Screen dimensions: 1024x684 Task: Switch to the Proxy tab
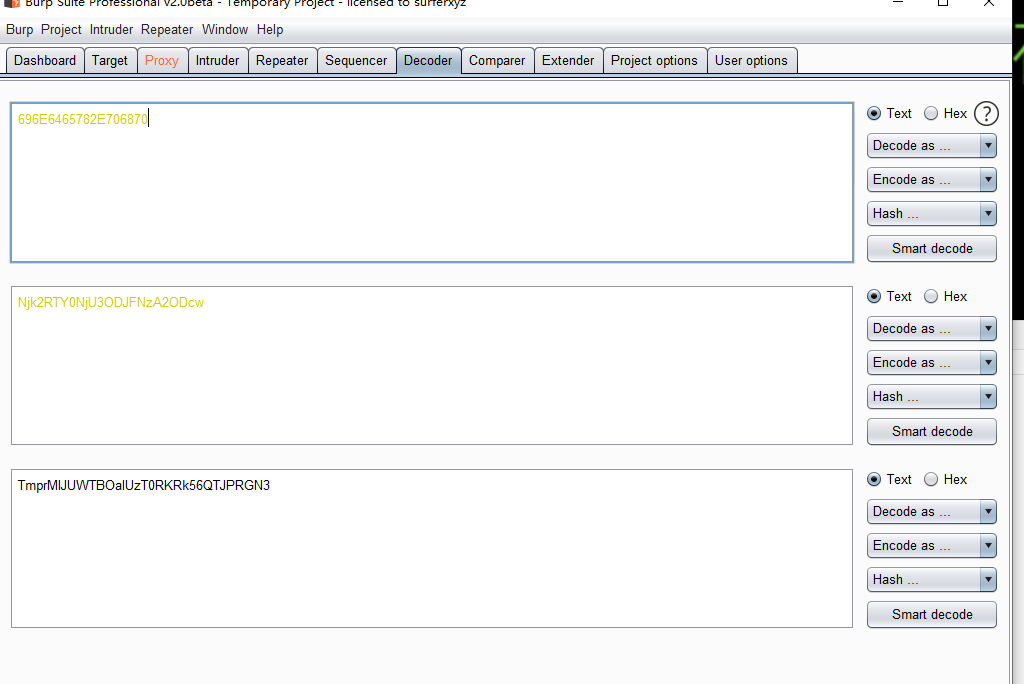coord(162,61)
